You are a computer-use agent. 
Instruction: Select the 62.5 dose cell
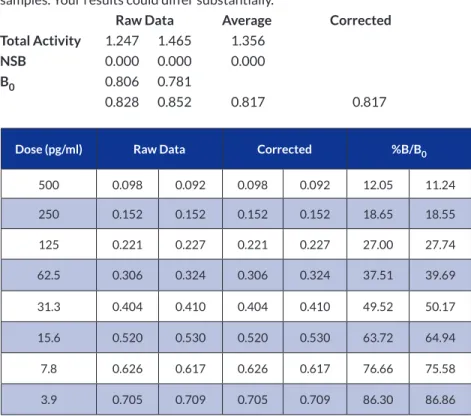pos(49,275)
